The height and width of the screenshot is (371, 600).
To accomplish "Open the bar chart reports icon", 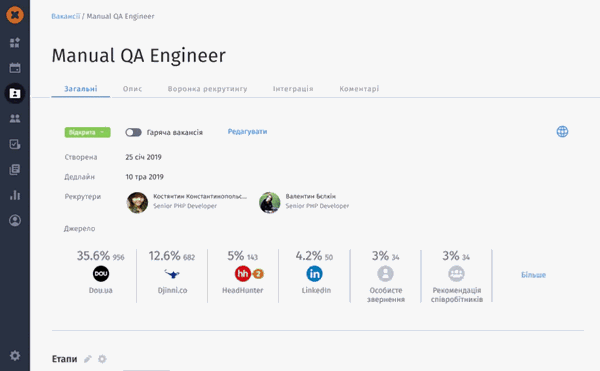I will (15, 195).
